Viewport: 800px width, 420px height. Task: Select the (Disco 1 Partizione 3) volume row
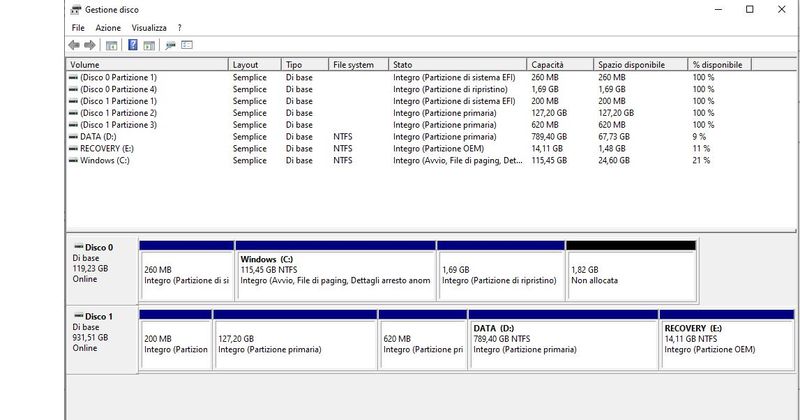[409, 125]
